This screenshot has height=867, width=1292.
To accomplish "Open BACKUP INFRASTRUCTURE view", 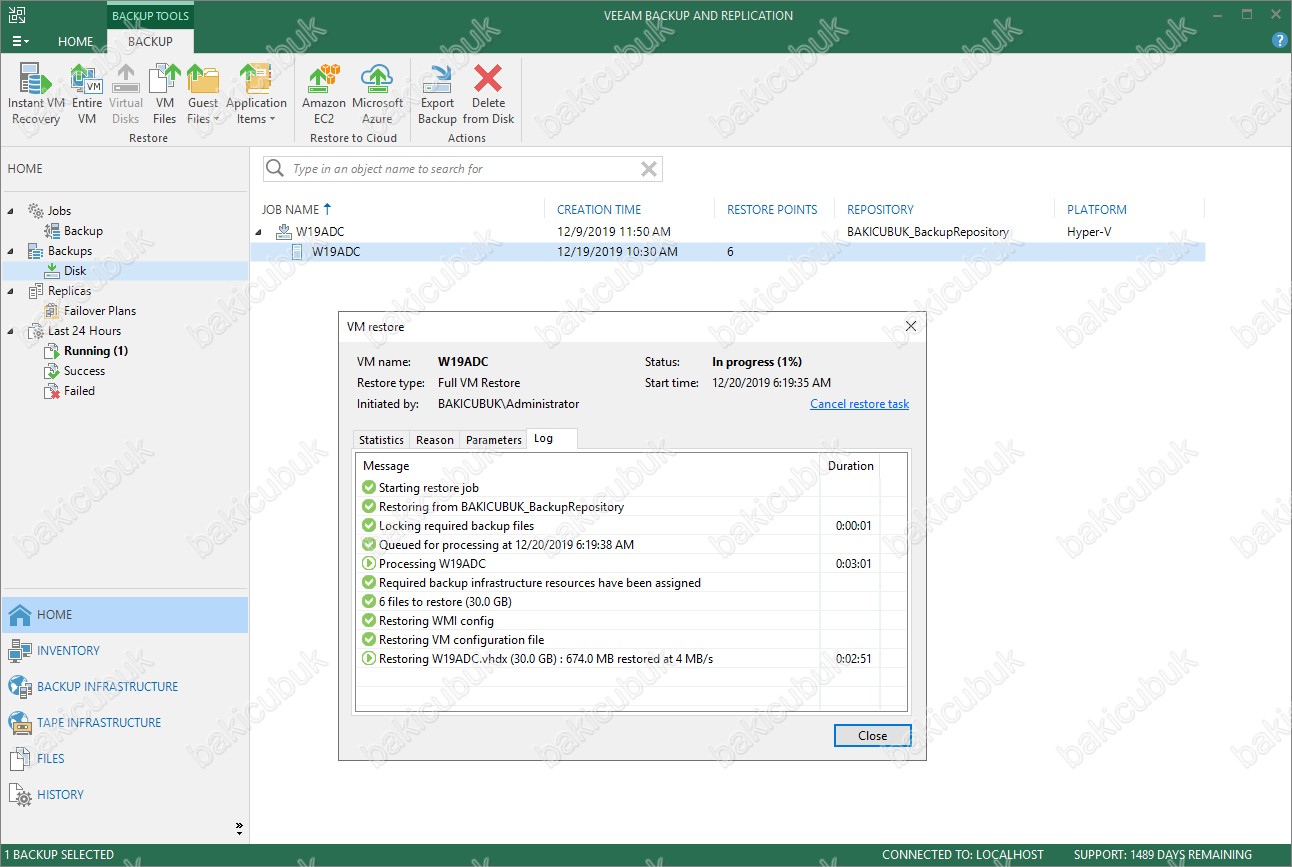I will pos(125,687).
